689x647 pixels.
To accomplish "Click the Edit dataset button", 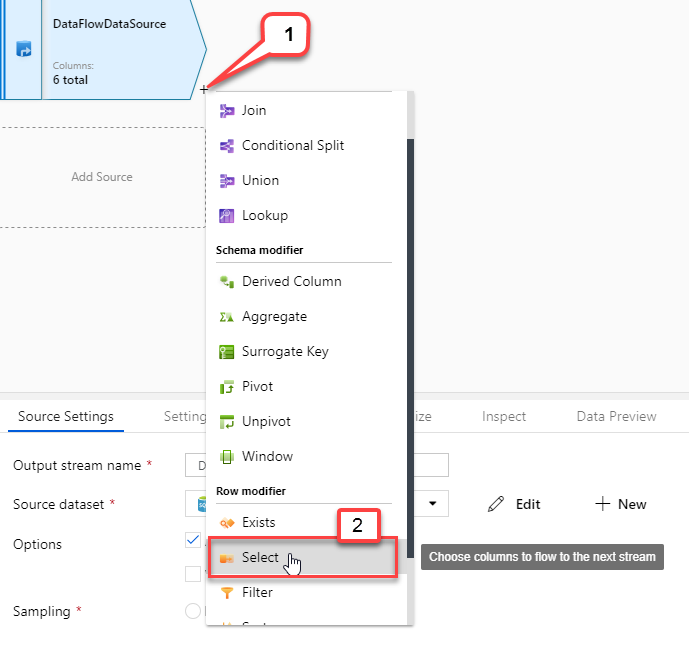I will pyautogui.click(x=514, y=504).
